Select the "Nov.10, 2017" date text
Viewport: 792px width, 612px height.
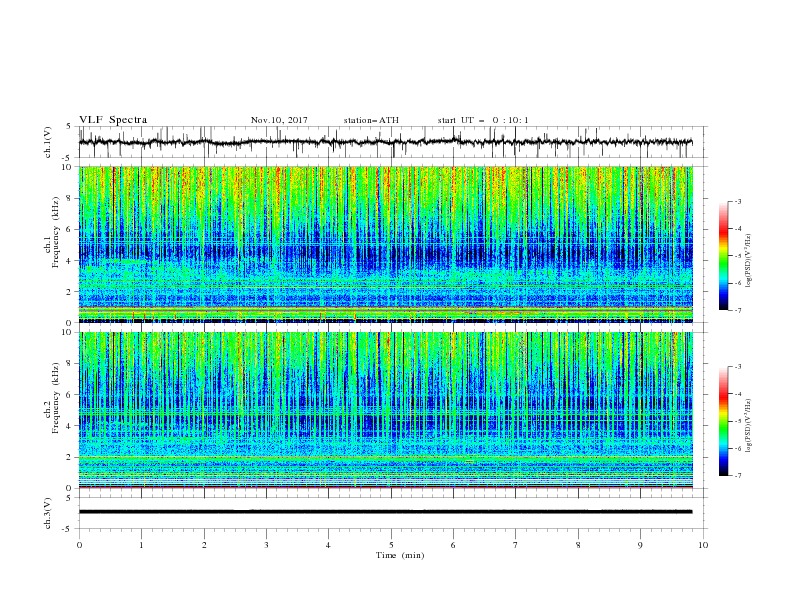point(279,120)
